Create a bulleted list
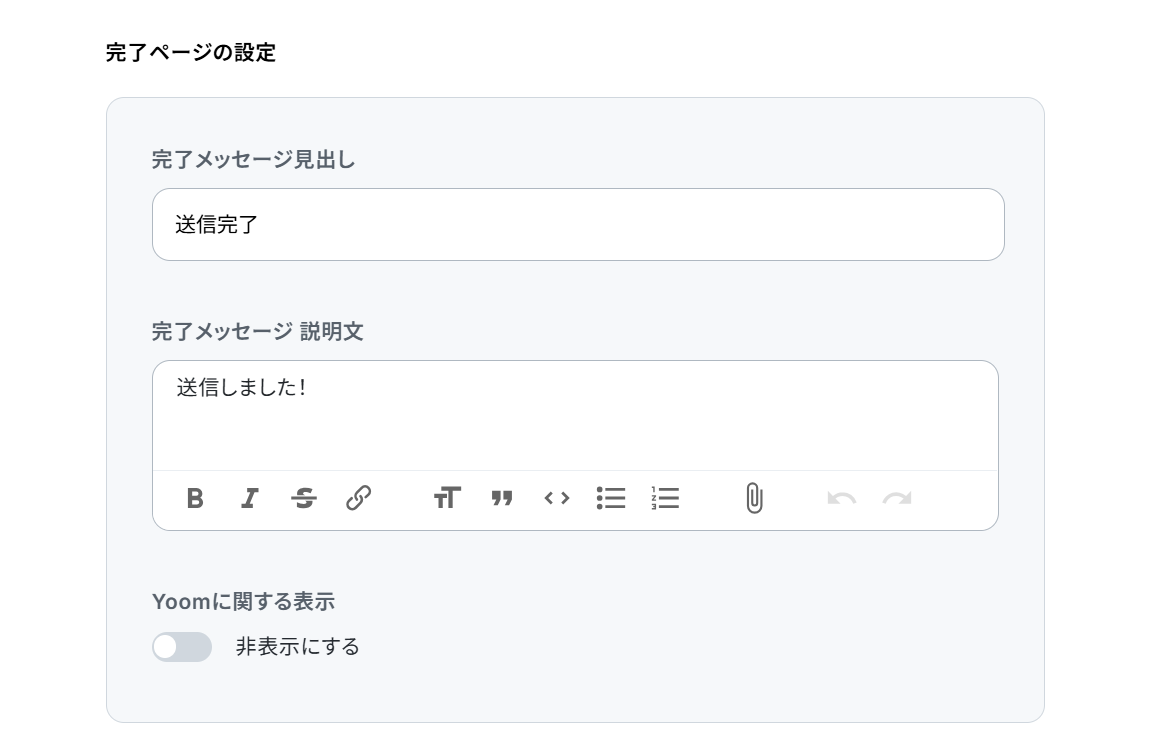Screen dimensions: 1162x738 [x=611, y=498]
